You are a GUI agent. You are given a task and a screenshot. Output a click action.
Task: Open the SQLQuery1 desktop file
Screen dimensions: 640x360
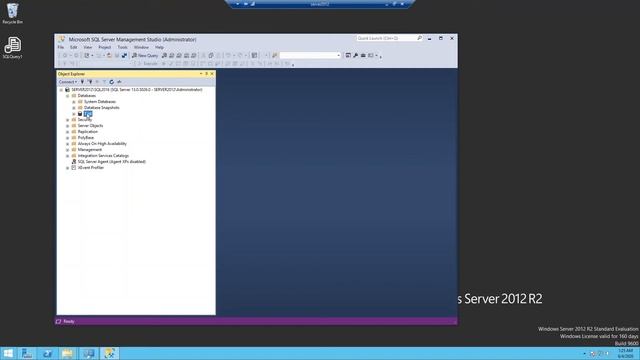click(x=13, y=48)
